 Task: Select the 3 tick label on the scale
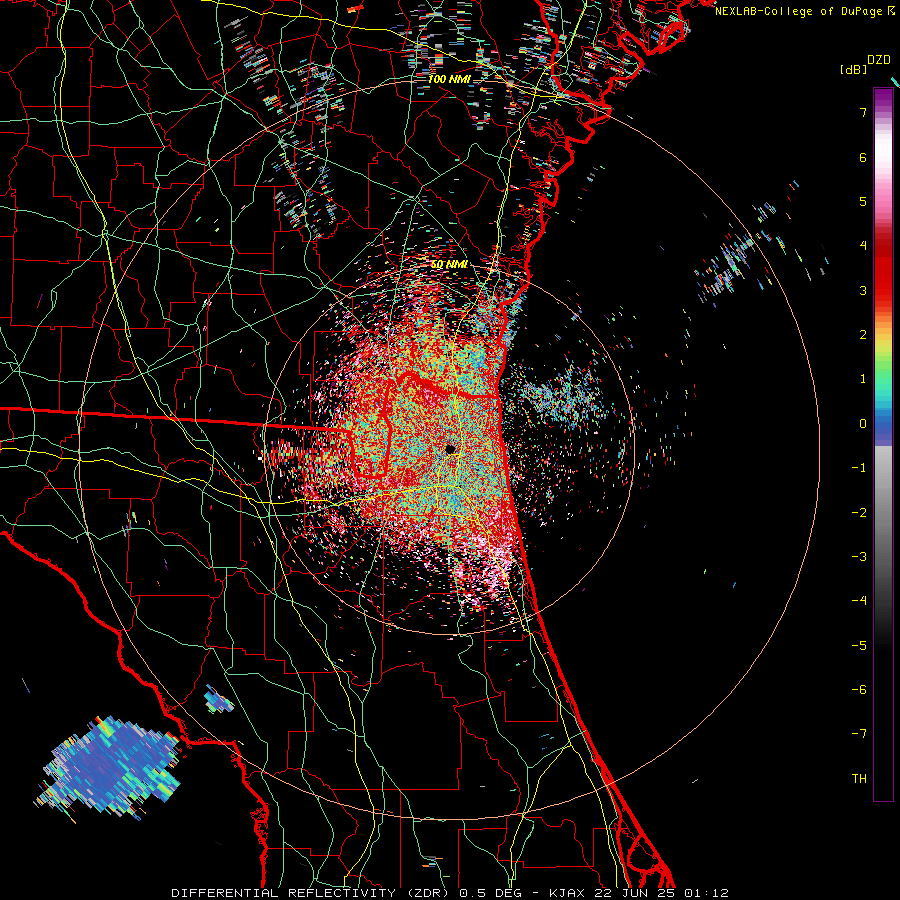[863, 290]
